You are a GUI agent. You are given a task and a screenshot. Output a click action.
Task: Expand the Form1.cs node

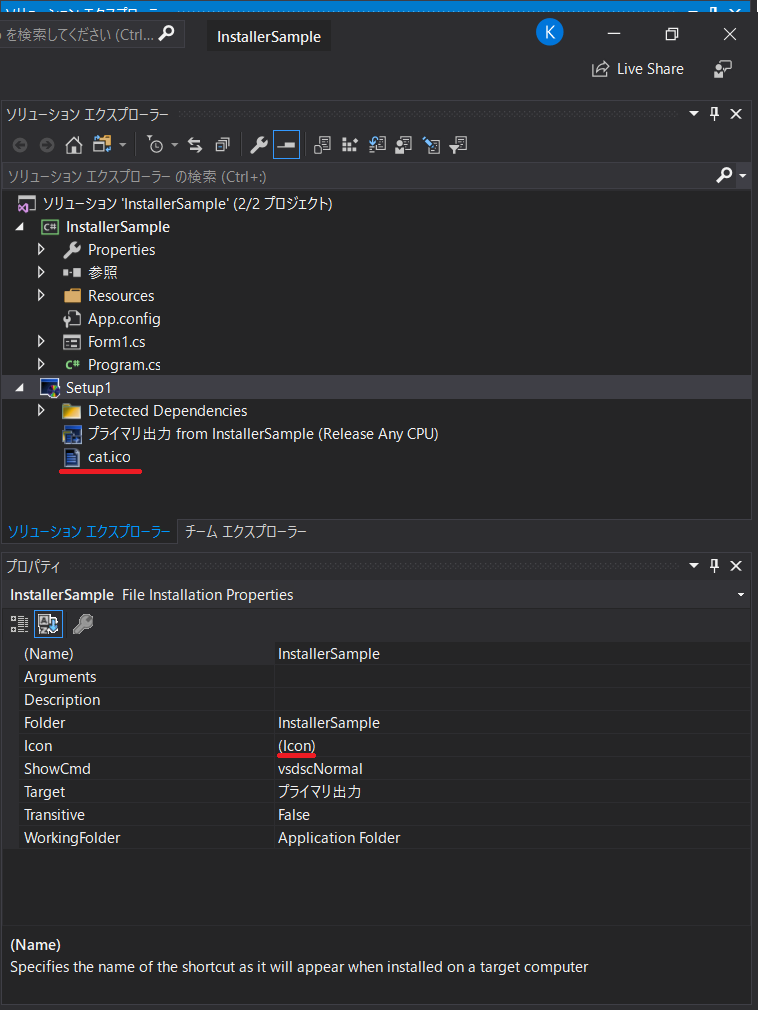pos(41,341)
